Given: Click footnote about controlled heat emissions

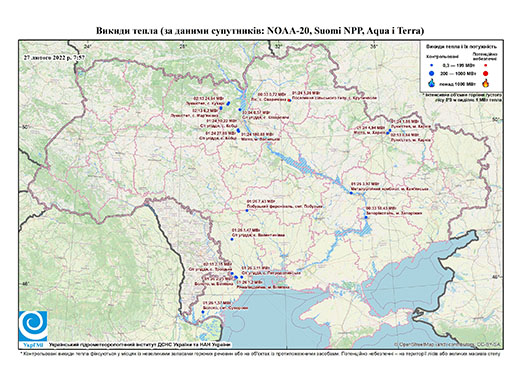Looking at the screenshot, I should point(260,353).
